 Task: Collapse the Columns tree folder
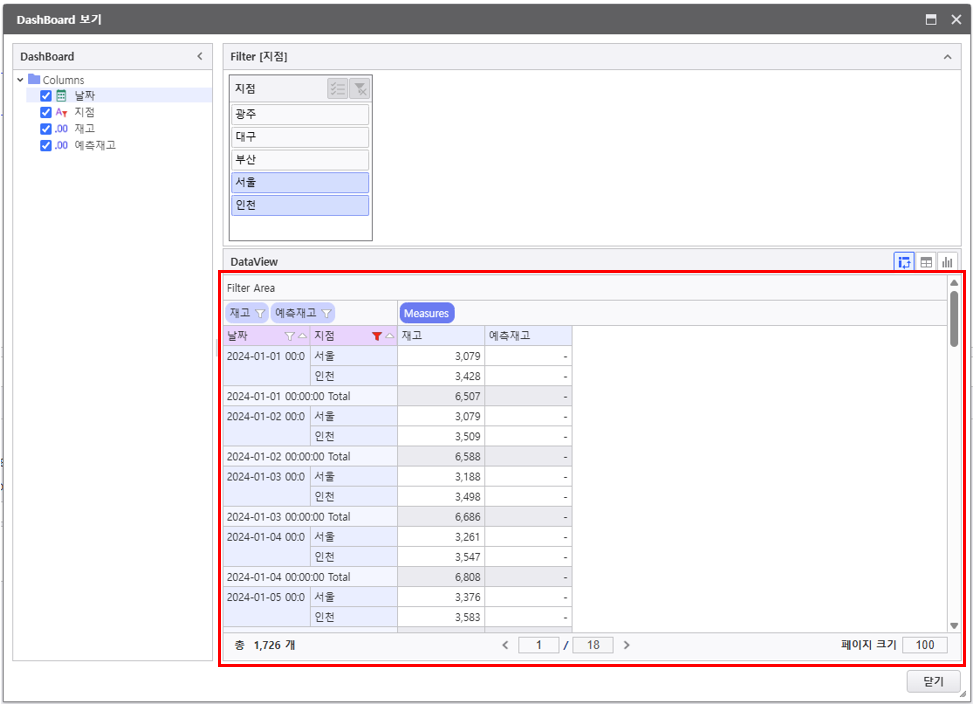pos(21,80)
